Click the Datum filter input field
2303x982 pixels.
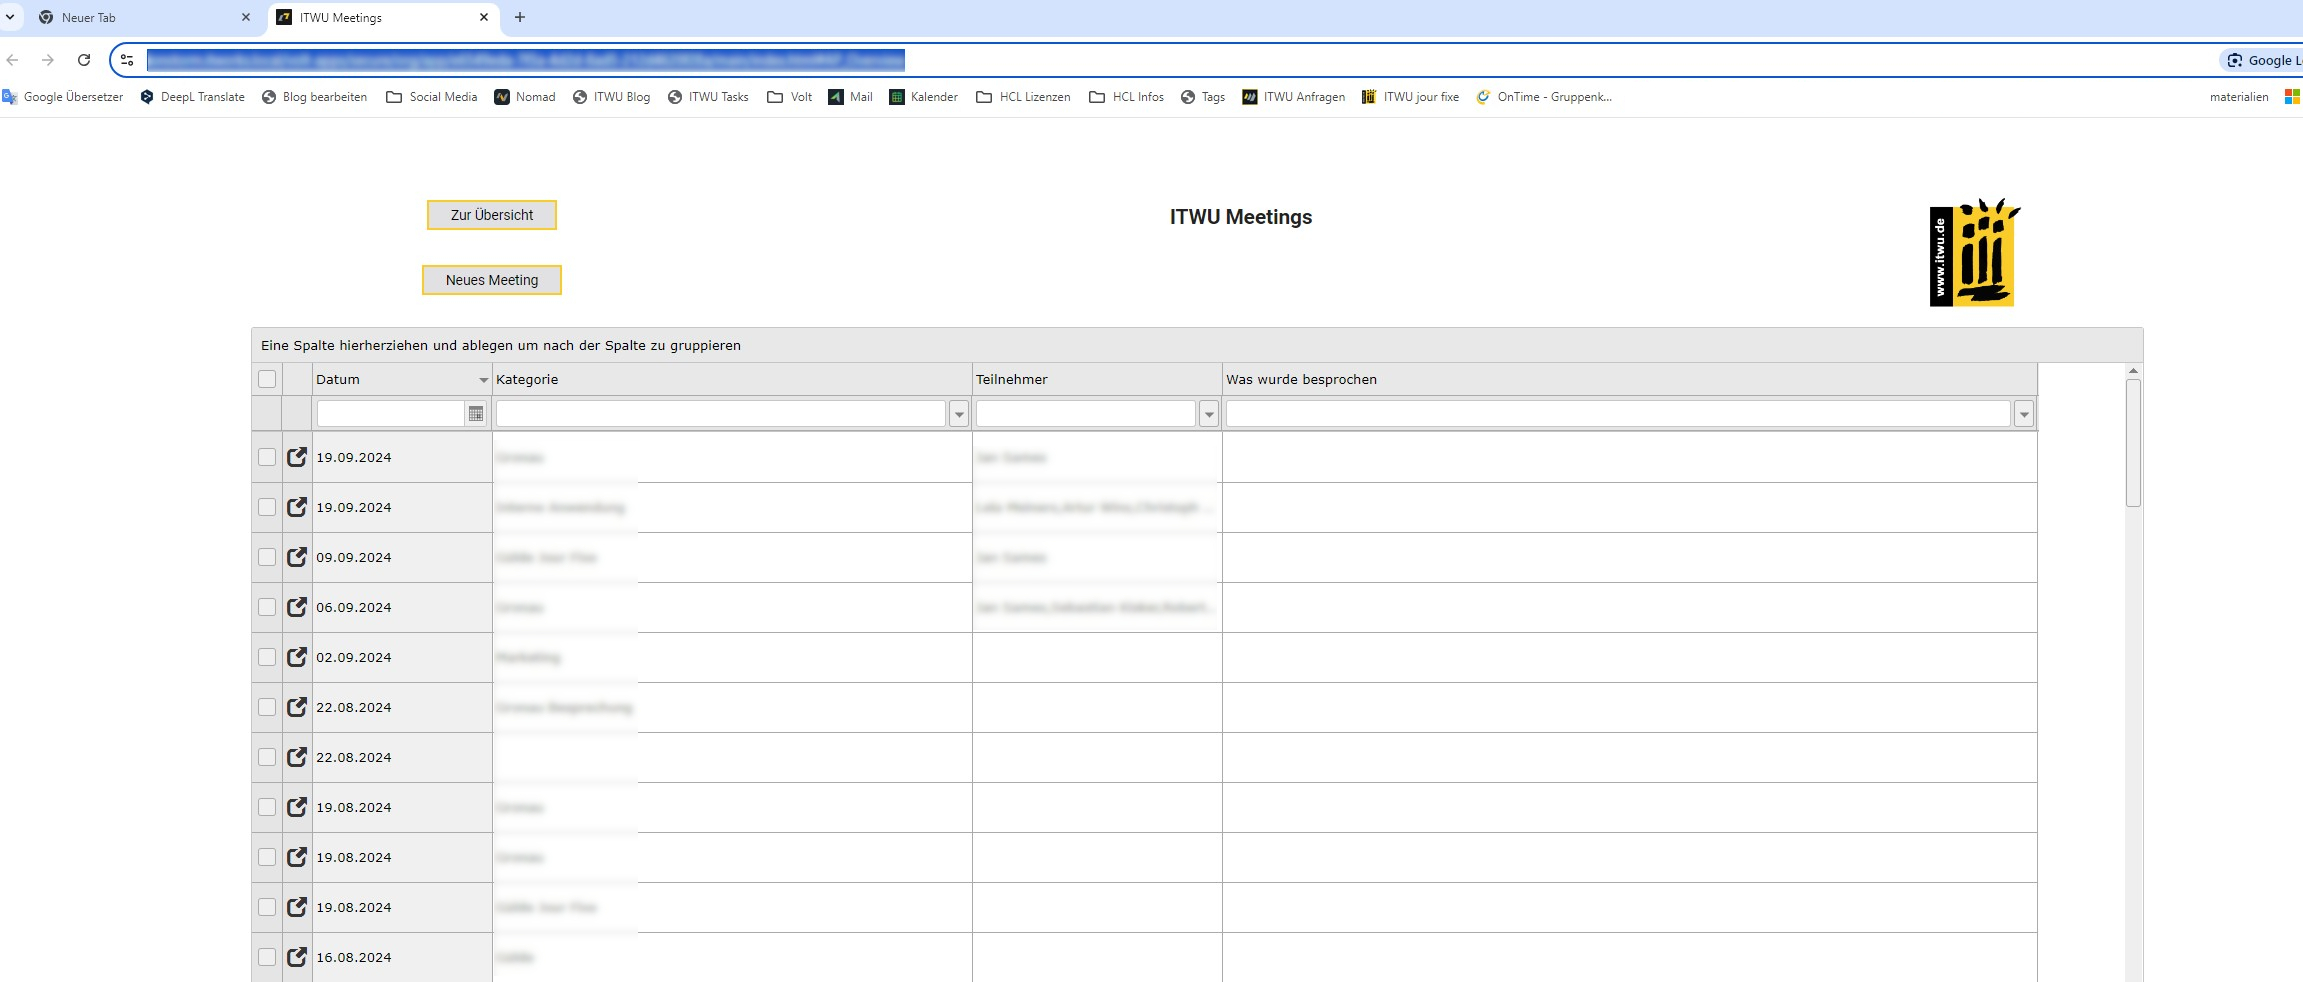pyautogui.click(x=390, y=414)
